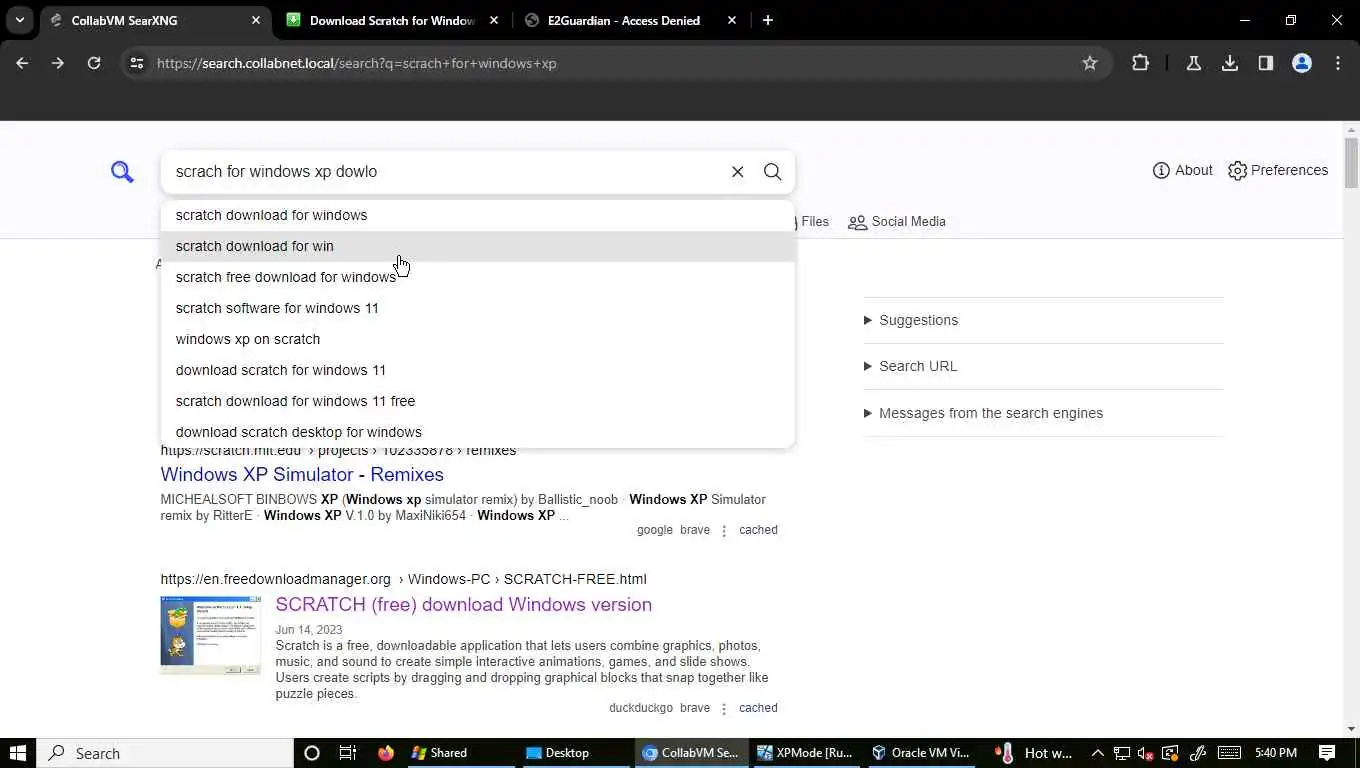
Task: Go forward in browser history
Action: (x=58, y=63)
